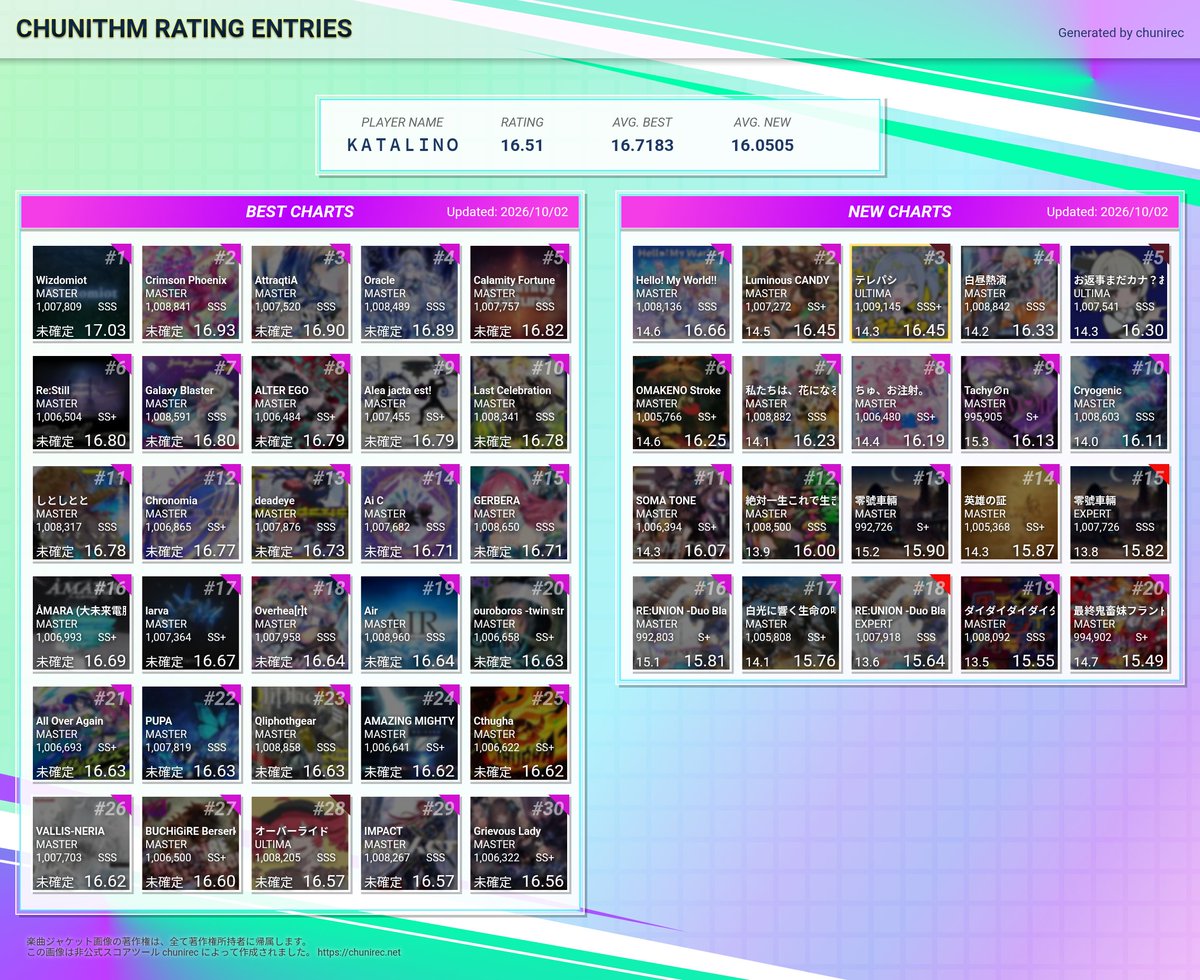Image resolution: width=1200 pixels, height=980 pixels.
Task: Open the Oracle chart card
Action: pos(410,293)
